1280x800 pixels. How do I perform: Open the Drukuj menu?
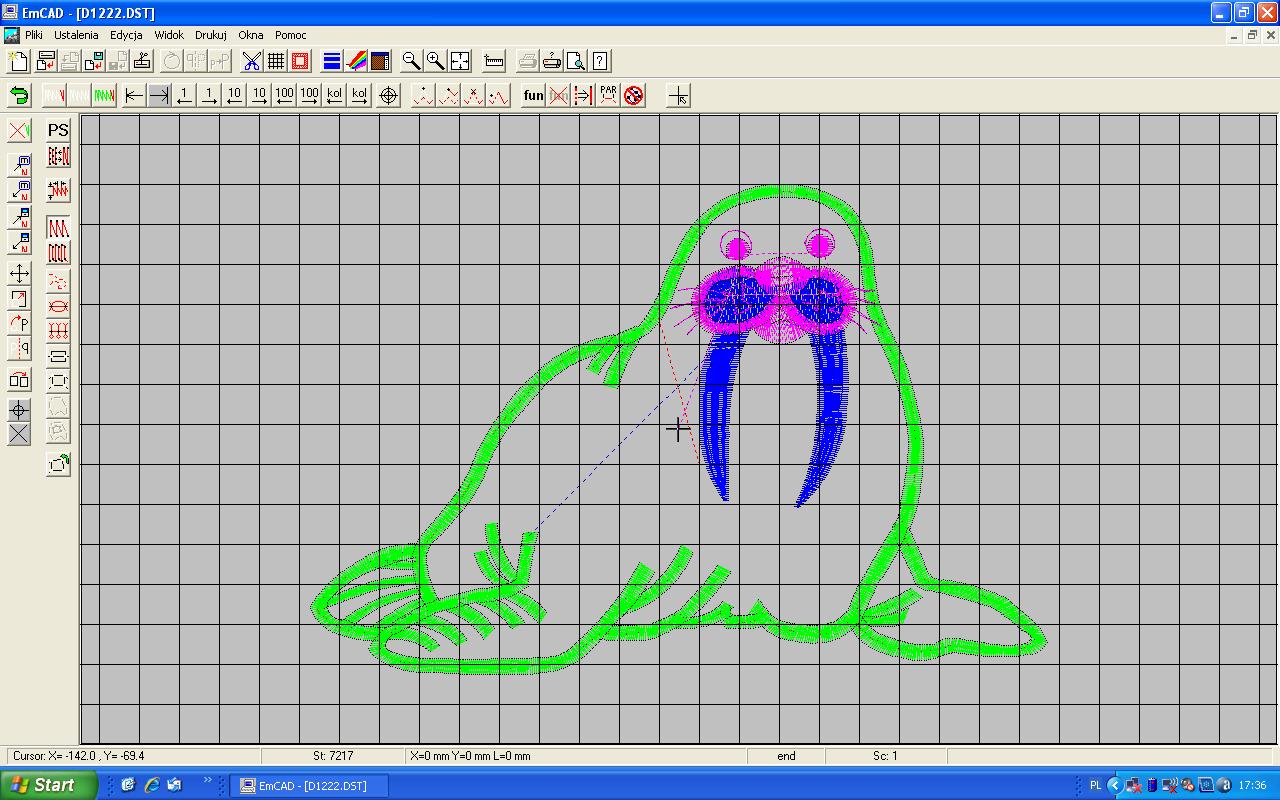click(x=211, y=35)
